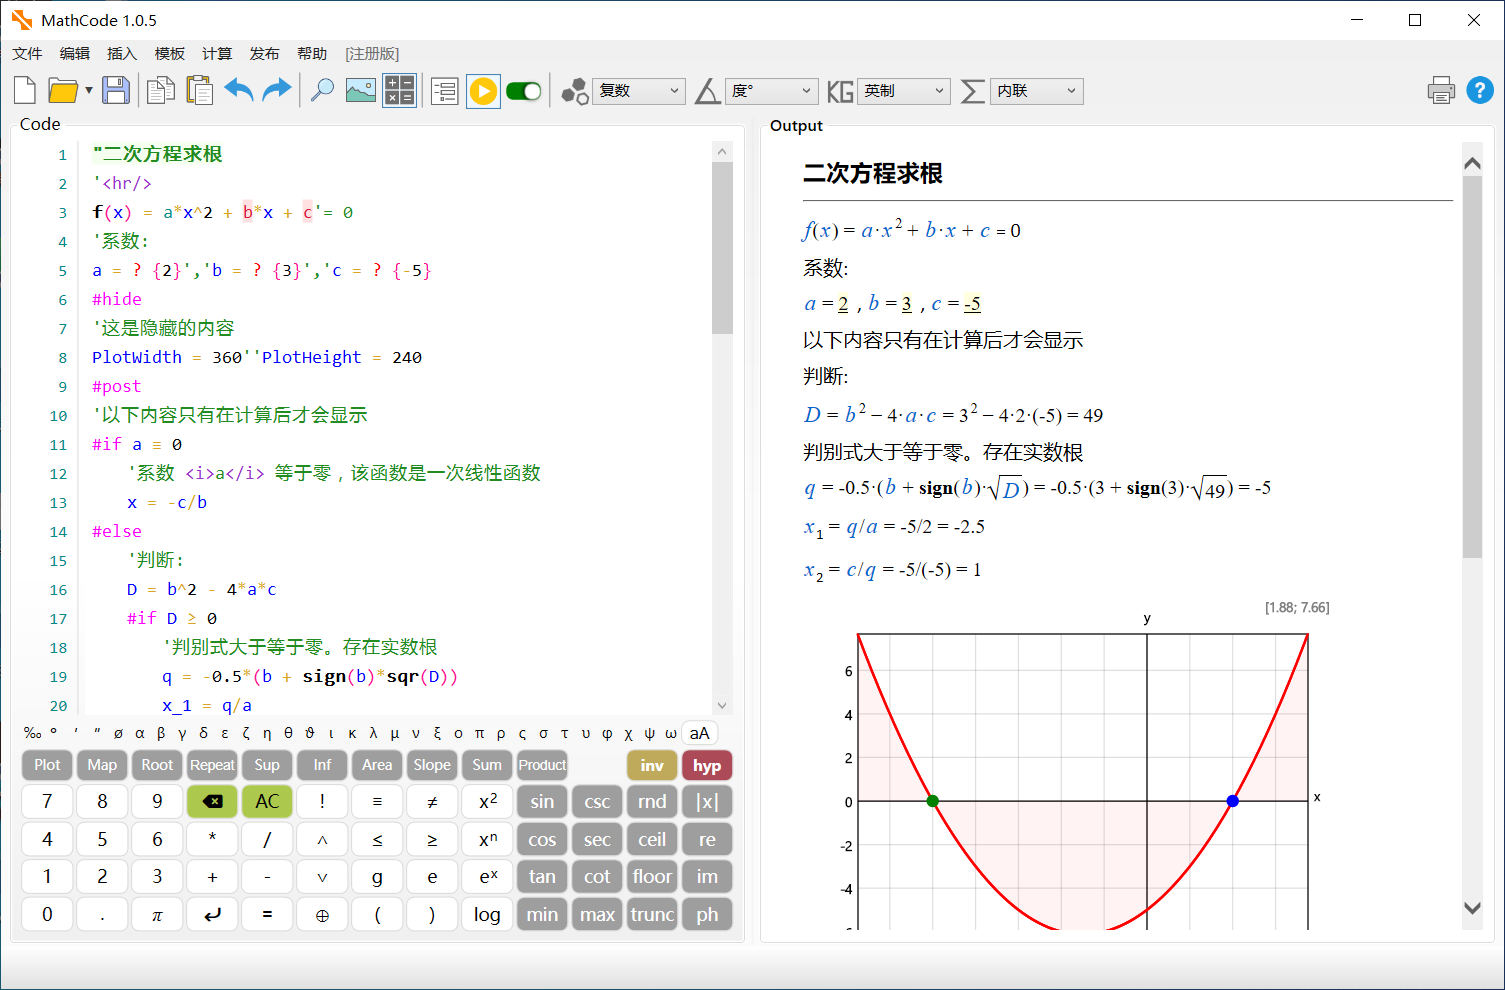Click the sigma icon beside 内联
This screenshot has width=1505, height=990.
(x=972, y=91)
